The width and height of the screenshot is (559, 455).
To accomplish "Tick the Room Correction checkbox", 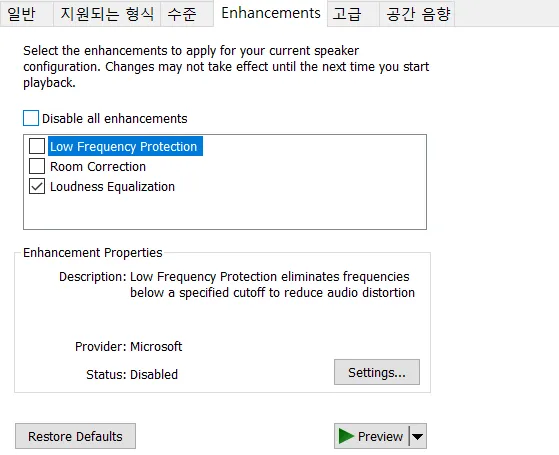I will 37,166.
